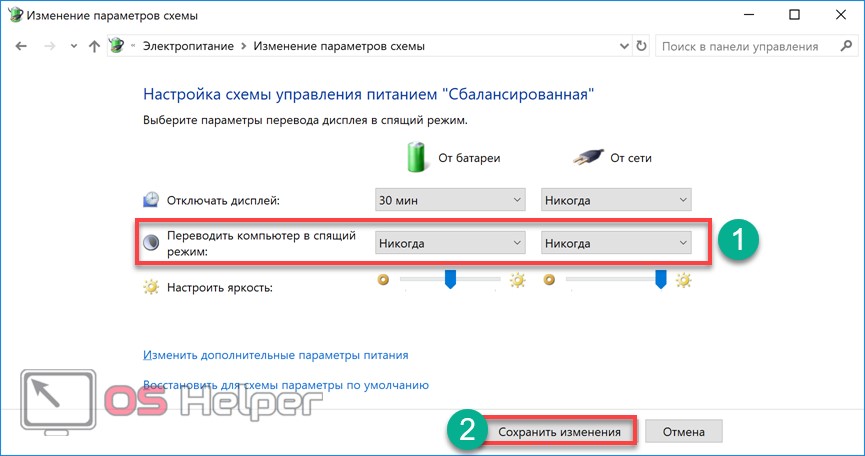Click the forward navigation arrow
The height and width of the screenshot is (456, 865).
click(50, 46)
